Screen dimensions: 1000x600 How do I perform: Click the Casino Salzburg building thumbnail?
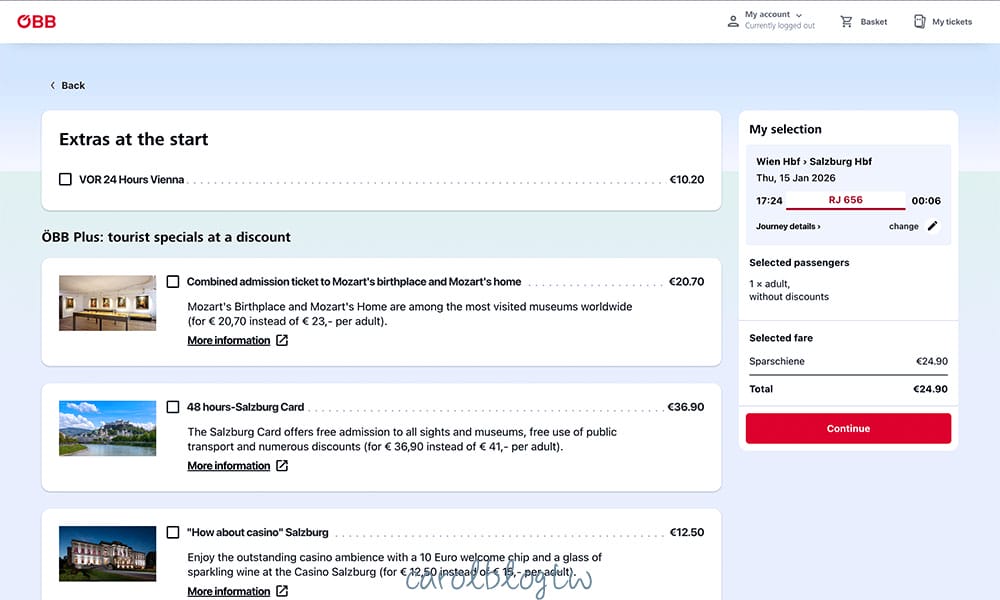[x=107, y=554]
